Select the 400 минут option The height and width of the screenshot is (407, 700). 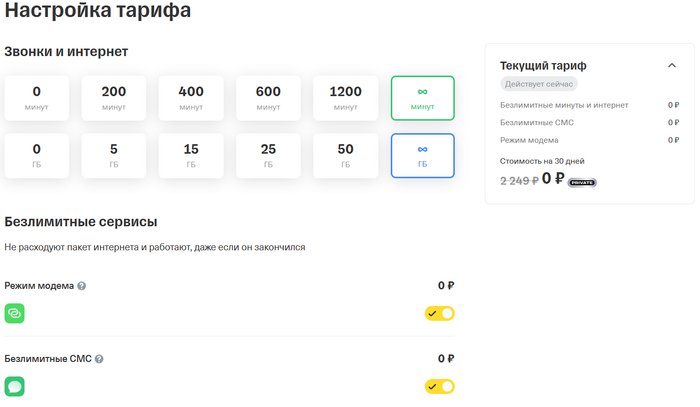191,97
